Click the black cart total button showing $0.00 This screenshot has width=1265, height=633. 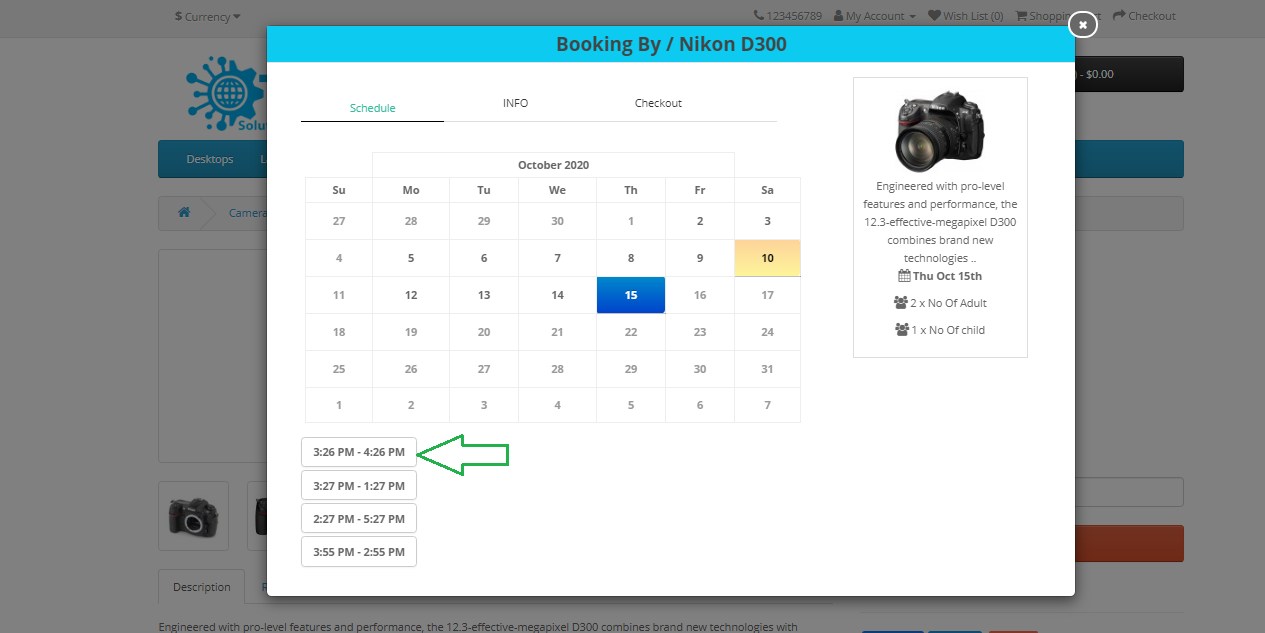pos(1129,74)
